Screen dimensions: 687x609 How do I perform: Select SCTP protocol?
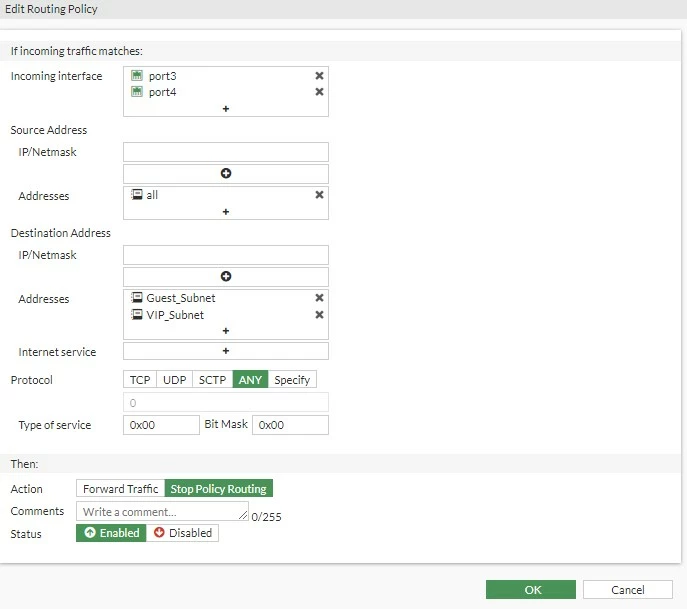[x=212, y=380]
